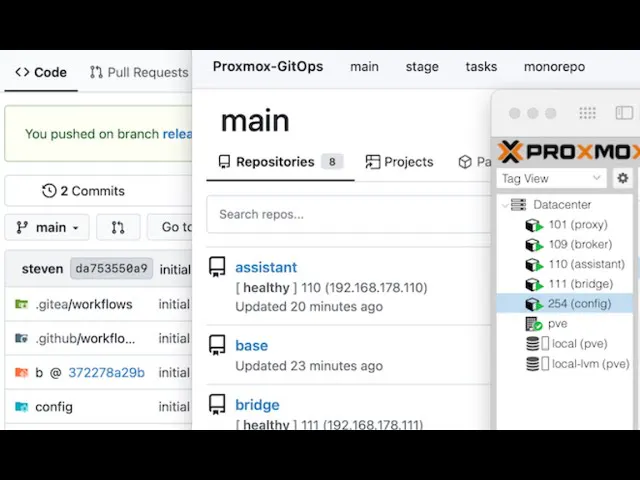Open the .gitea/workflows folder

tap(84, 304)
